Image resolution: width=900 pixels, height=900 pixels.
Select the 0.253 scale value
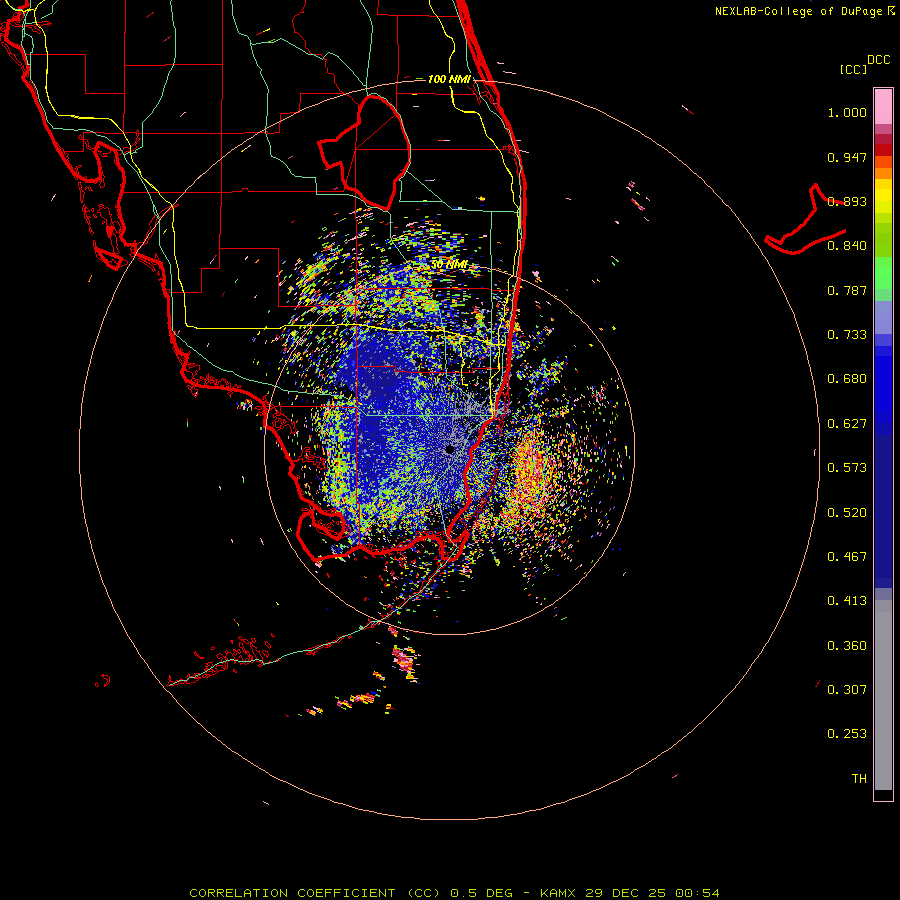point(847,734)
